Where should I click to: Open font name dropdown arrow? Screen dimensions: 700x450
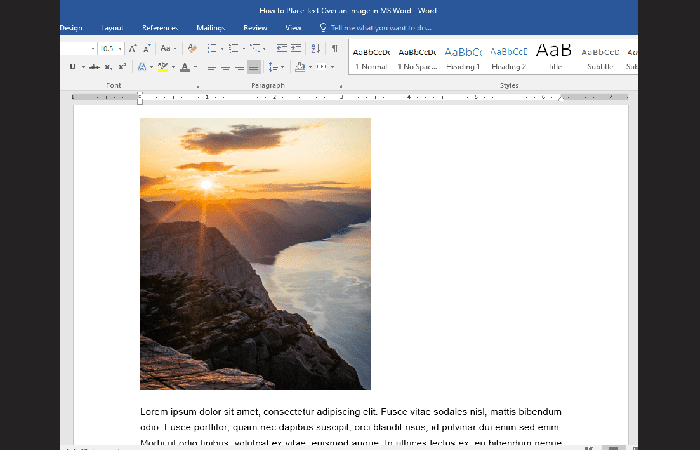[93, 48]
